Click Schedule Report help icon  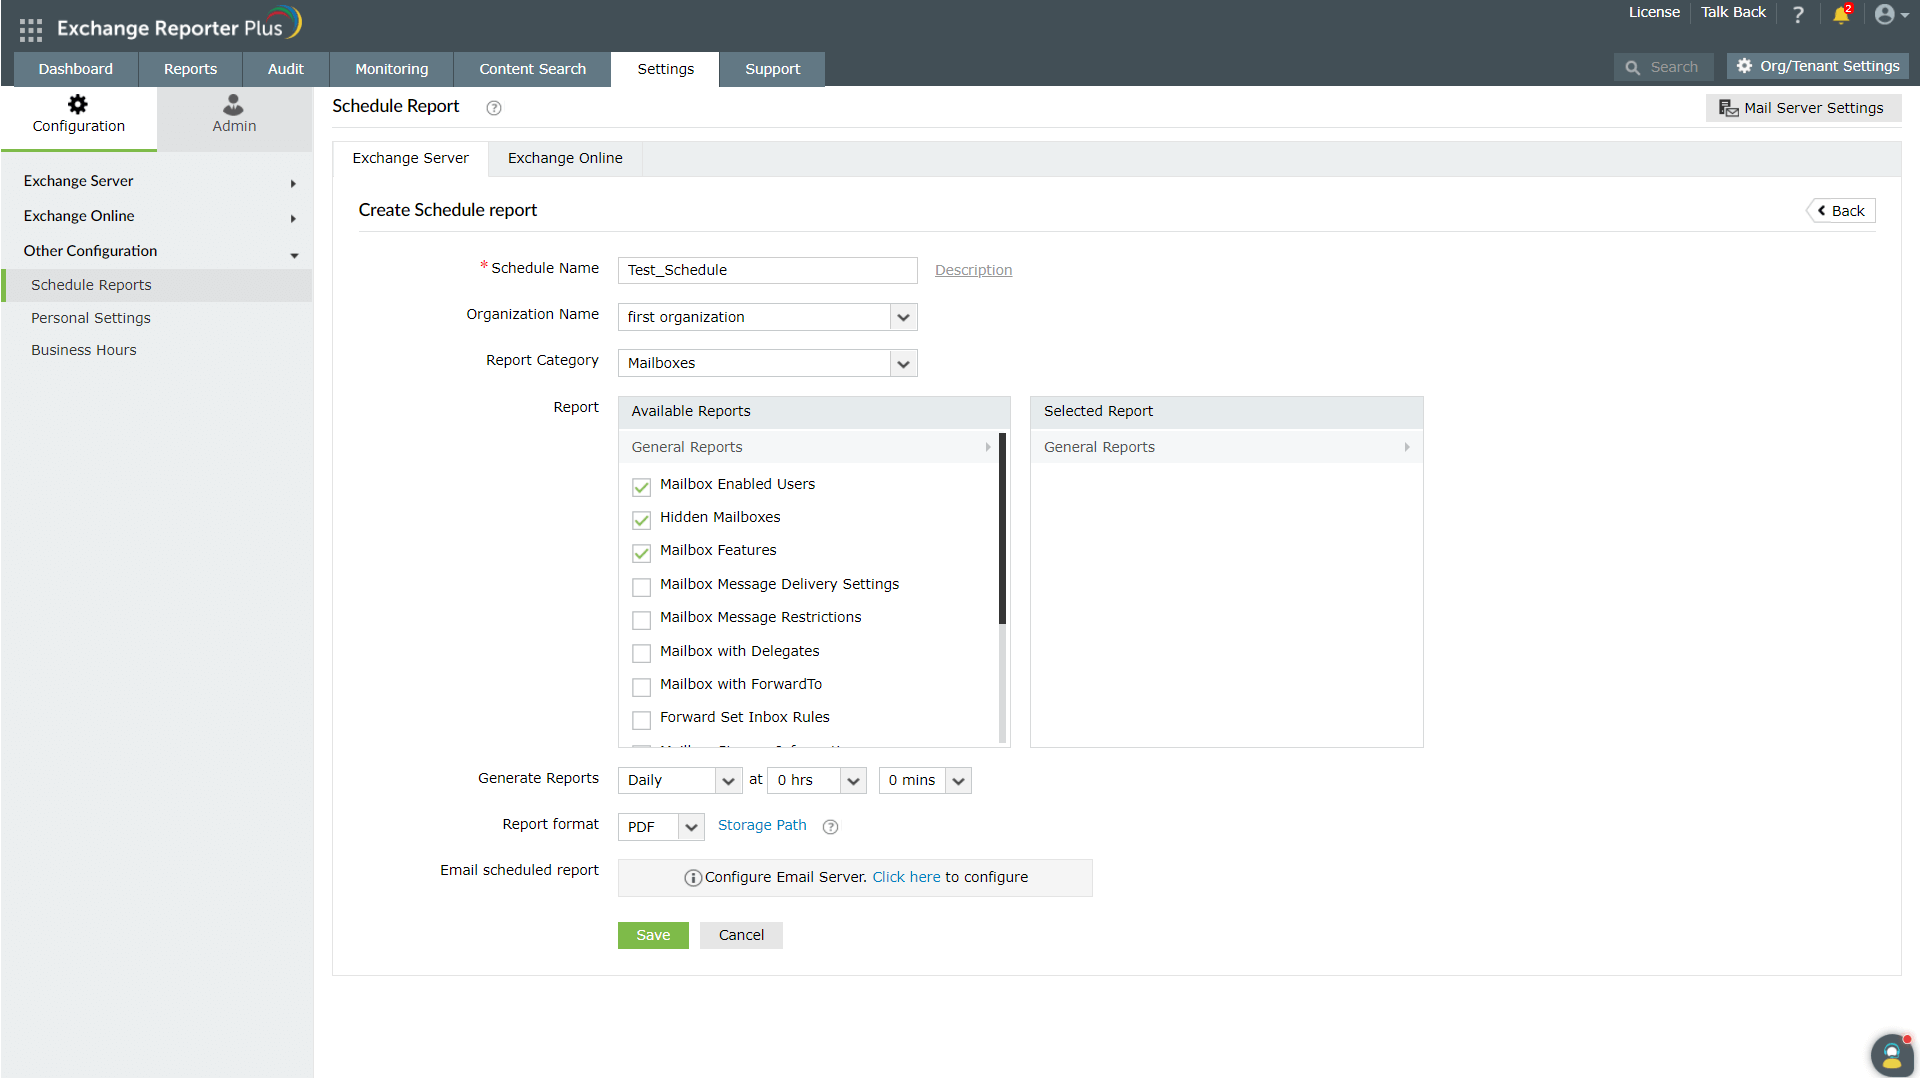[x=493, y=108]
